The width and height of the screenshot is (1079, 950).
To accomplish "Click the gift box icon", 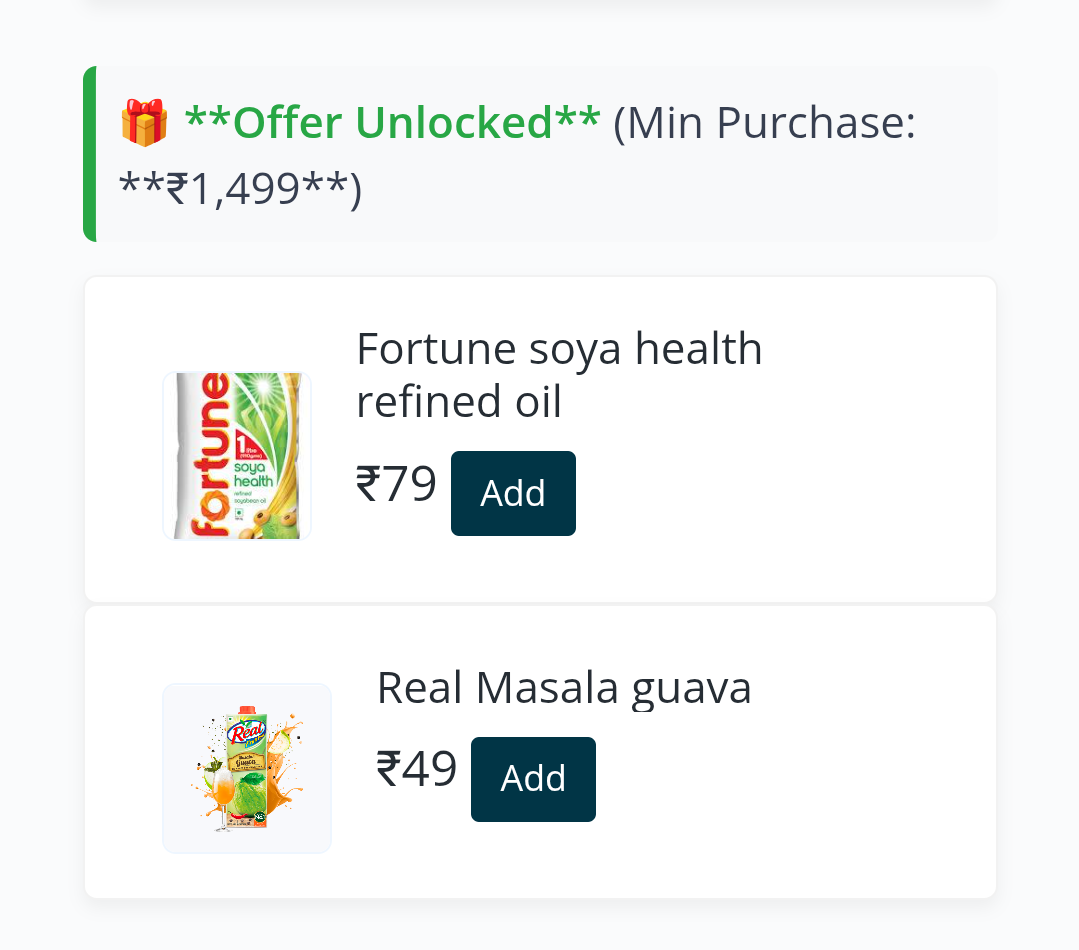I will click(x=144, y=123).
